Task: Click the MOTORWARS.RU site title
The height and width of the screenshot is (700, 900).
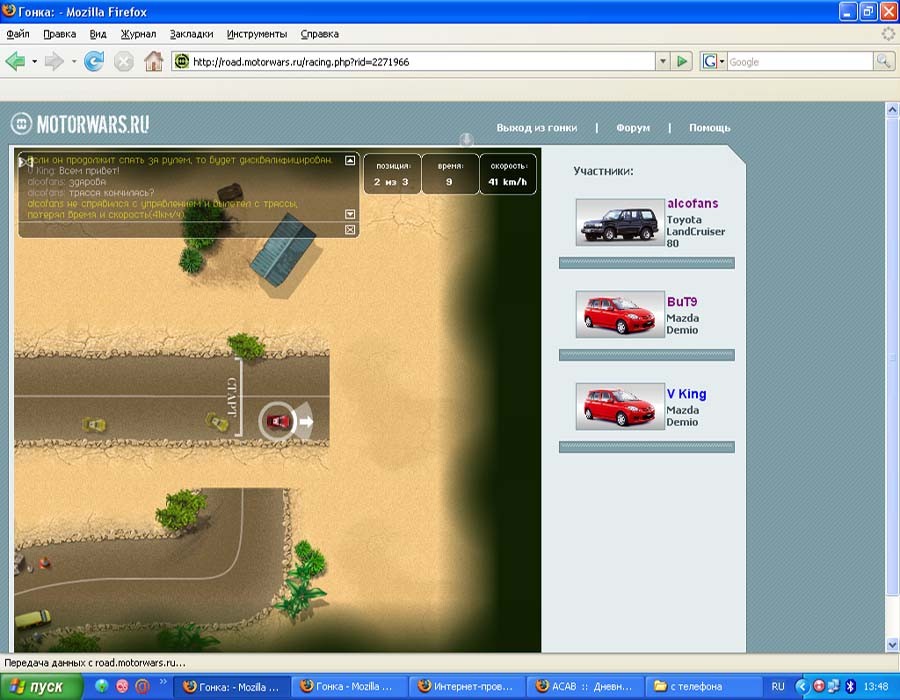Action: point(93,124)
